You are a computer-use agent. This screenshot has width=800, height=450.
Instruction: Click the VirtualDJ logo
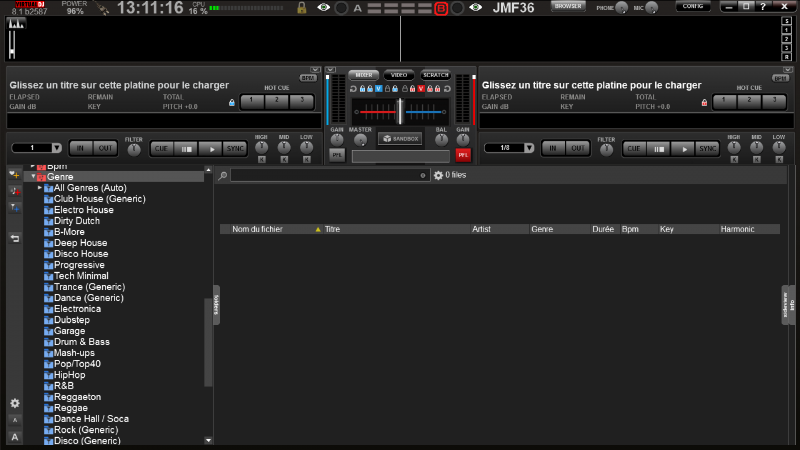click(29, 4)
